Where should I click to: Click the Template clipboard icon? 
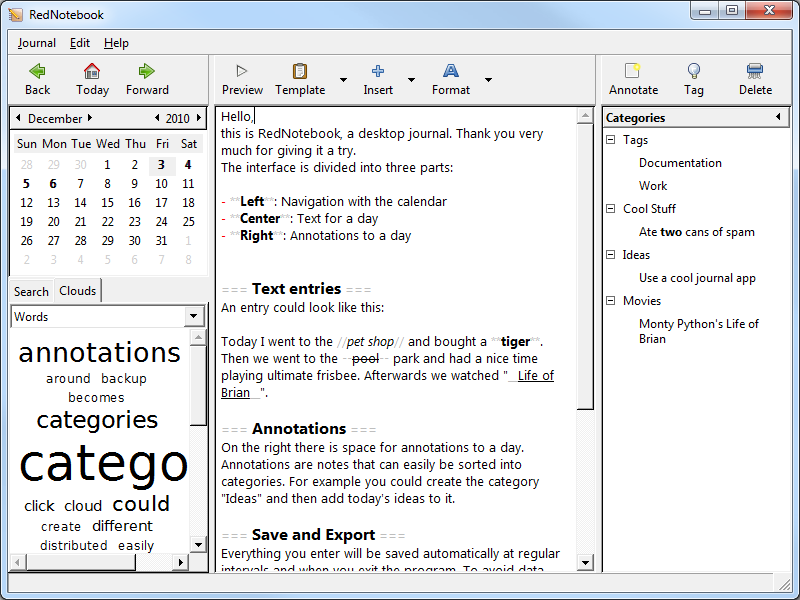pyautogui.click(x=300, y=71)
